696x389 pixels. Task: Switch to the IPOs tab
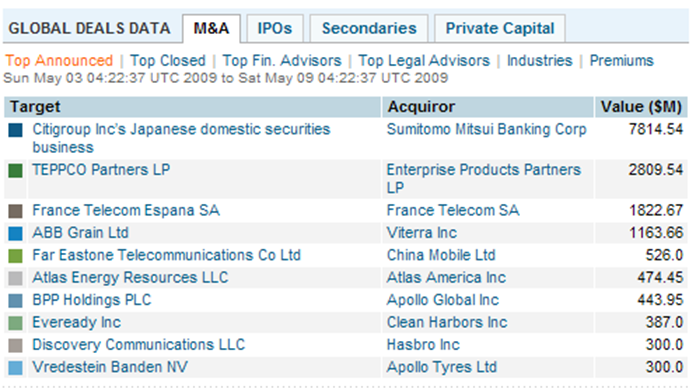275,29
